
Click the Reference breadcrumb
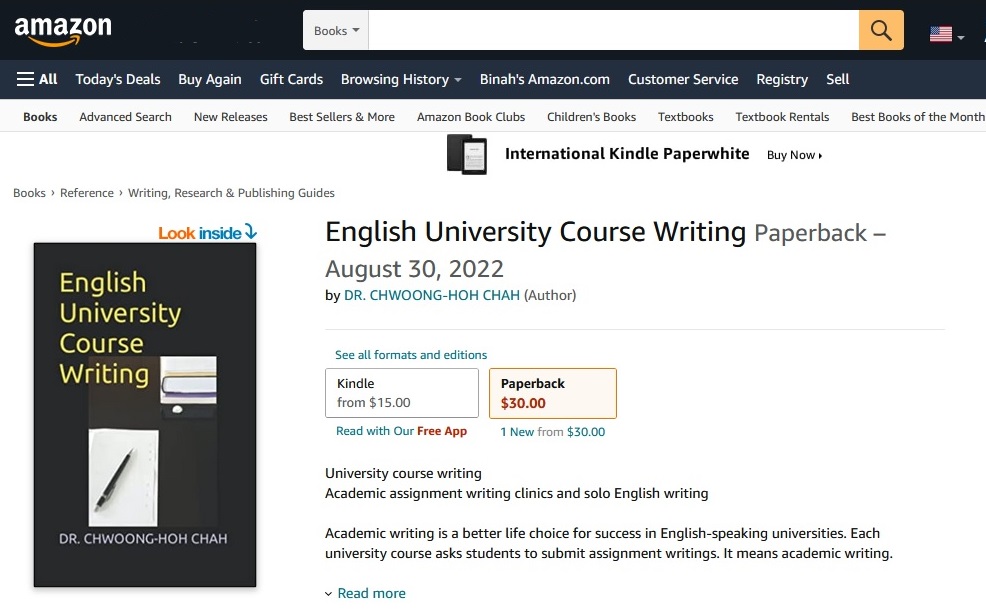coord(87,193)
